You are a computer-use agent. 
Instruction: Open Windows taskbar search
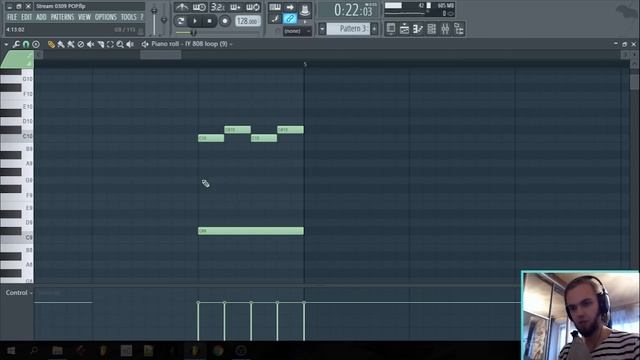pos(34,351)
